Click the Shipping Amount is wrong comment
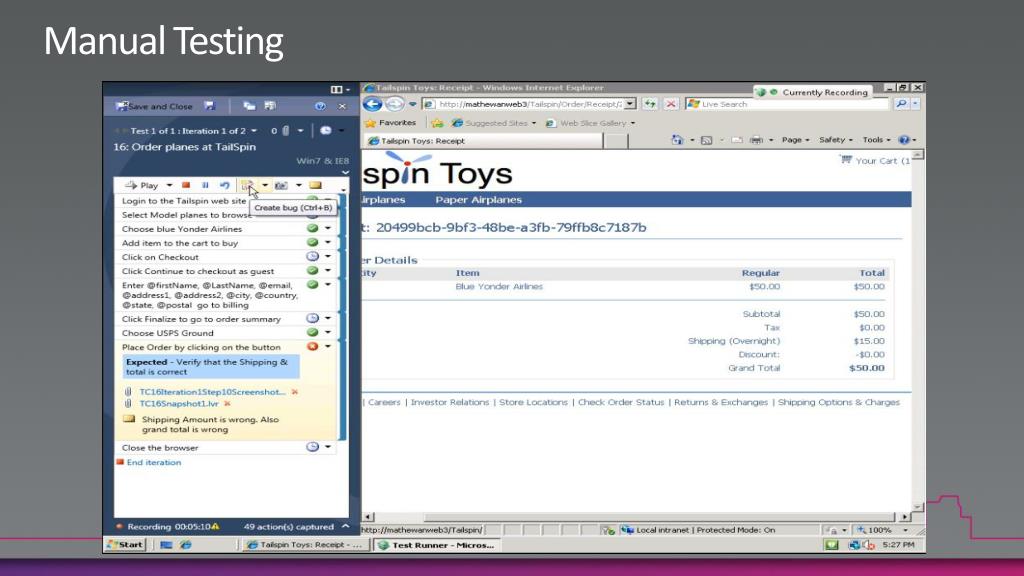The image size is (1024, 576). pos(210,424)
